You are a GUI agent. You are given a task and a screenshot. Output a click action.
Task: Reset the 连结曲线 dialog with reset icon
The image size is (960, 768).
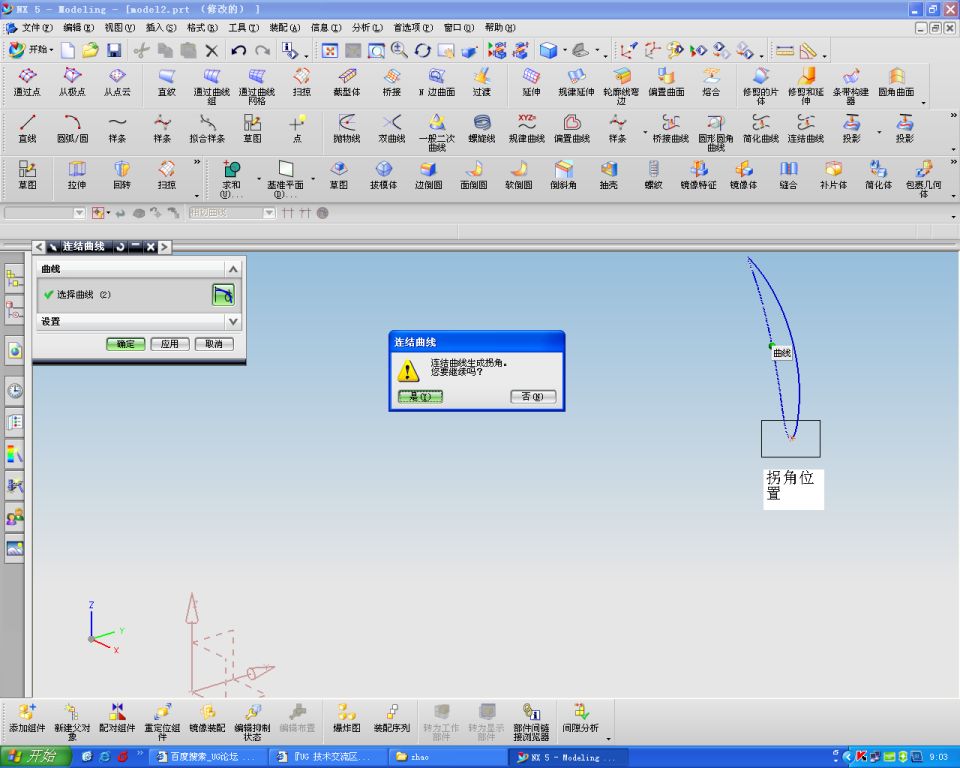point(121,247)
